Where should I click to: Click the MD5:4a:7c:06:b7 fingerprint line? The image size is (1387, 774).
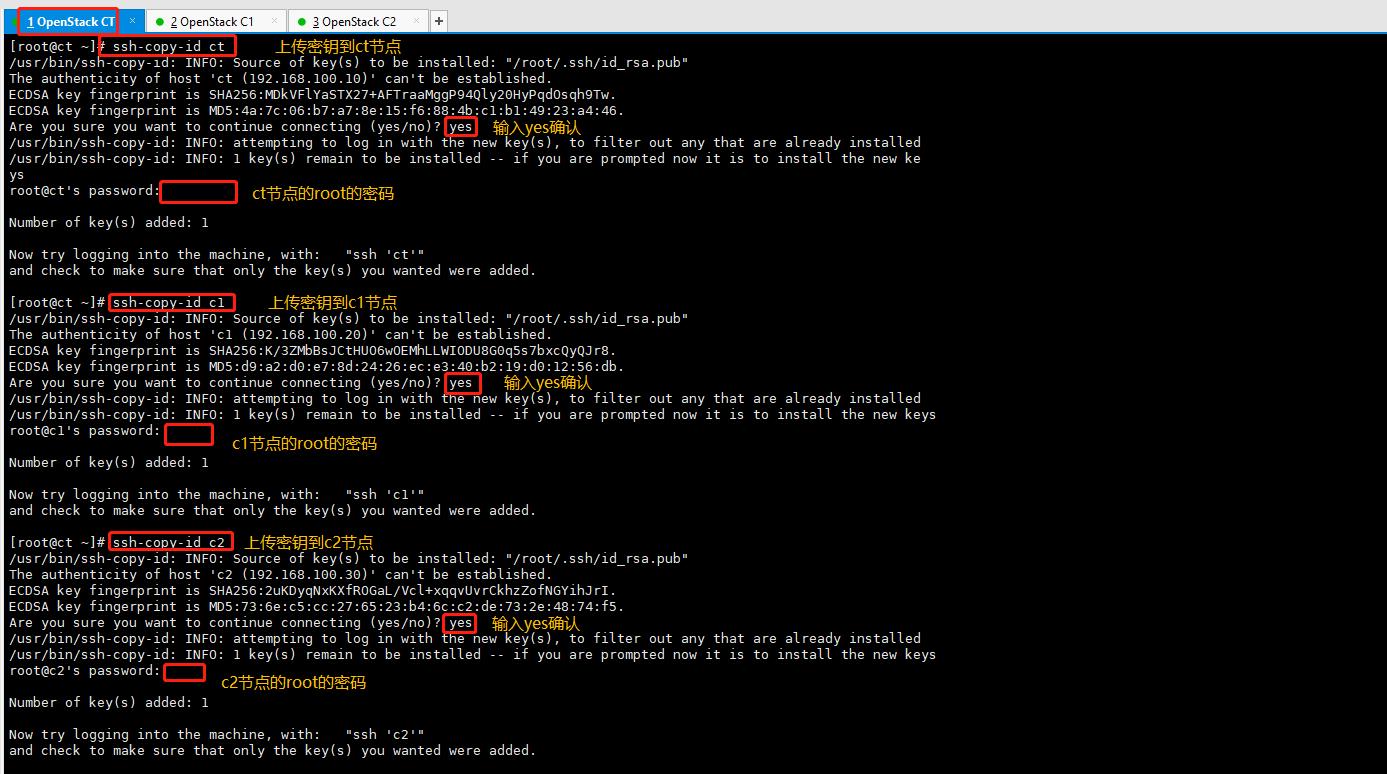tap(316, 110)
